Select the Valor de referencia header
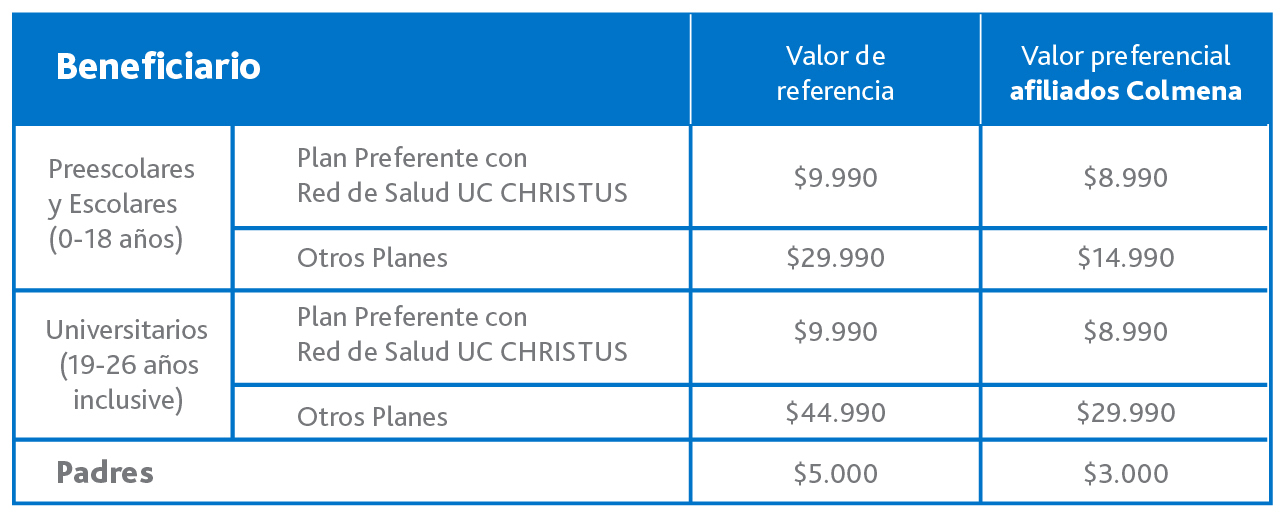Screen dimensions: 1285x518 coord(835,73)
